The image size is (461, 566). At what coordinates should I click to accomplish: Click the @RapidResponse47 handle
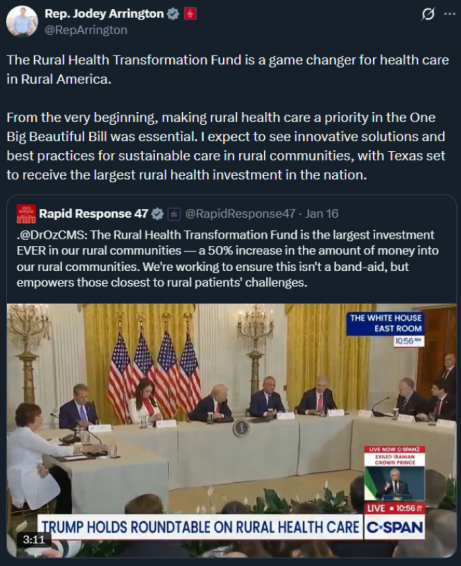click(x=240, y=214)
